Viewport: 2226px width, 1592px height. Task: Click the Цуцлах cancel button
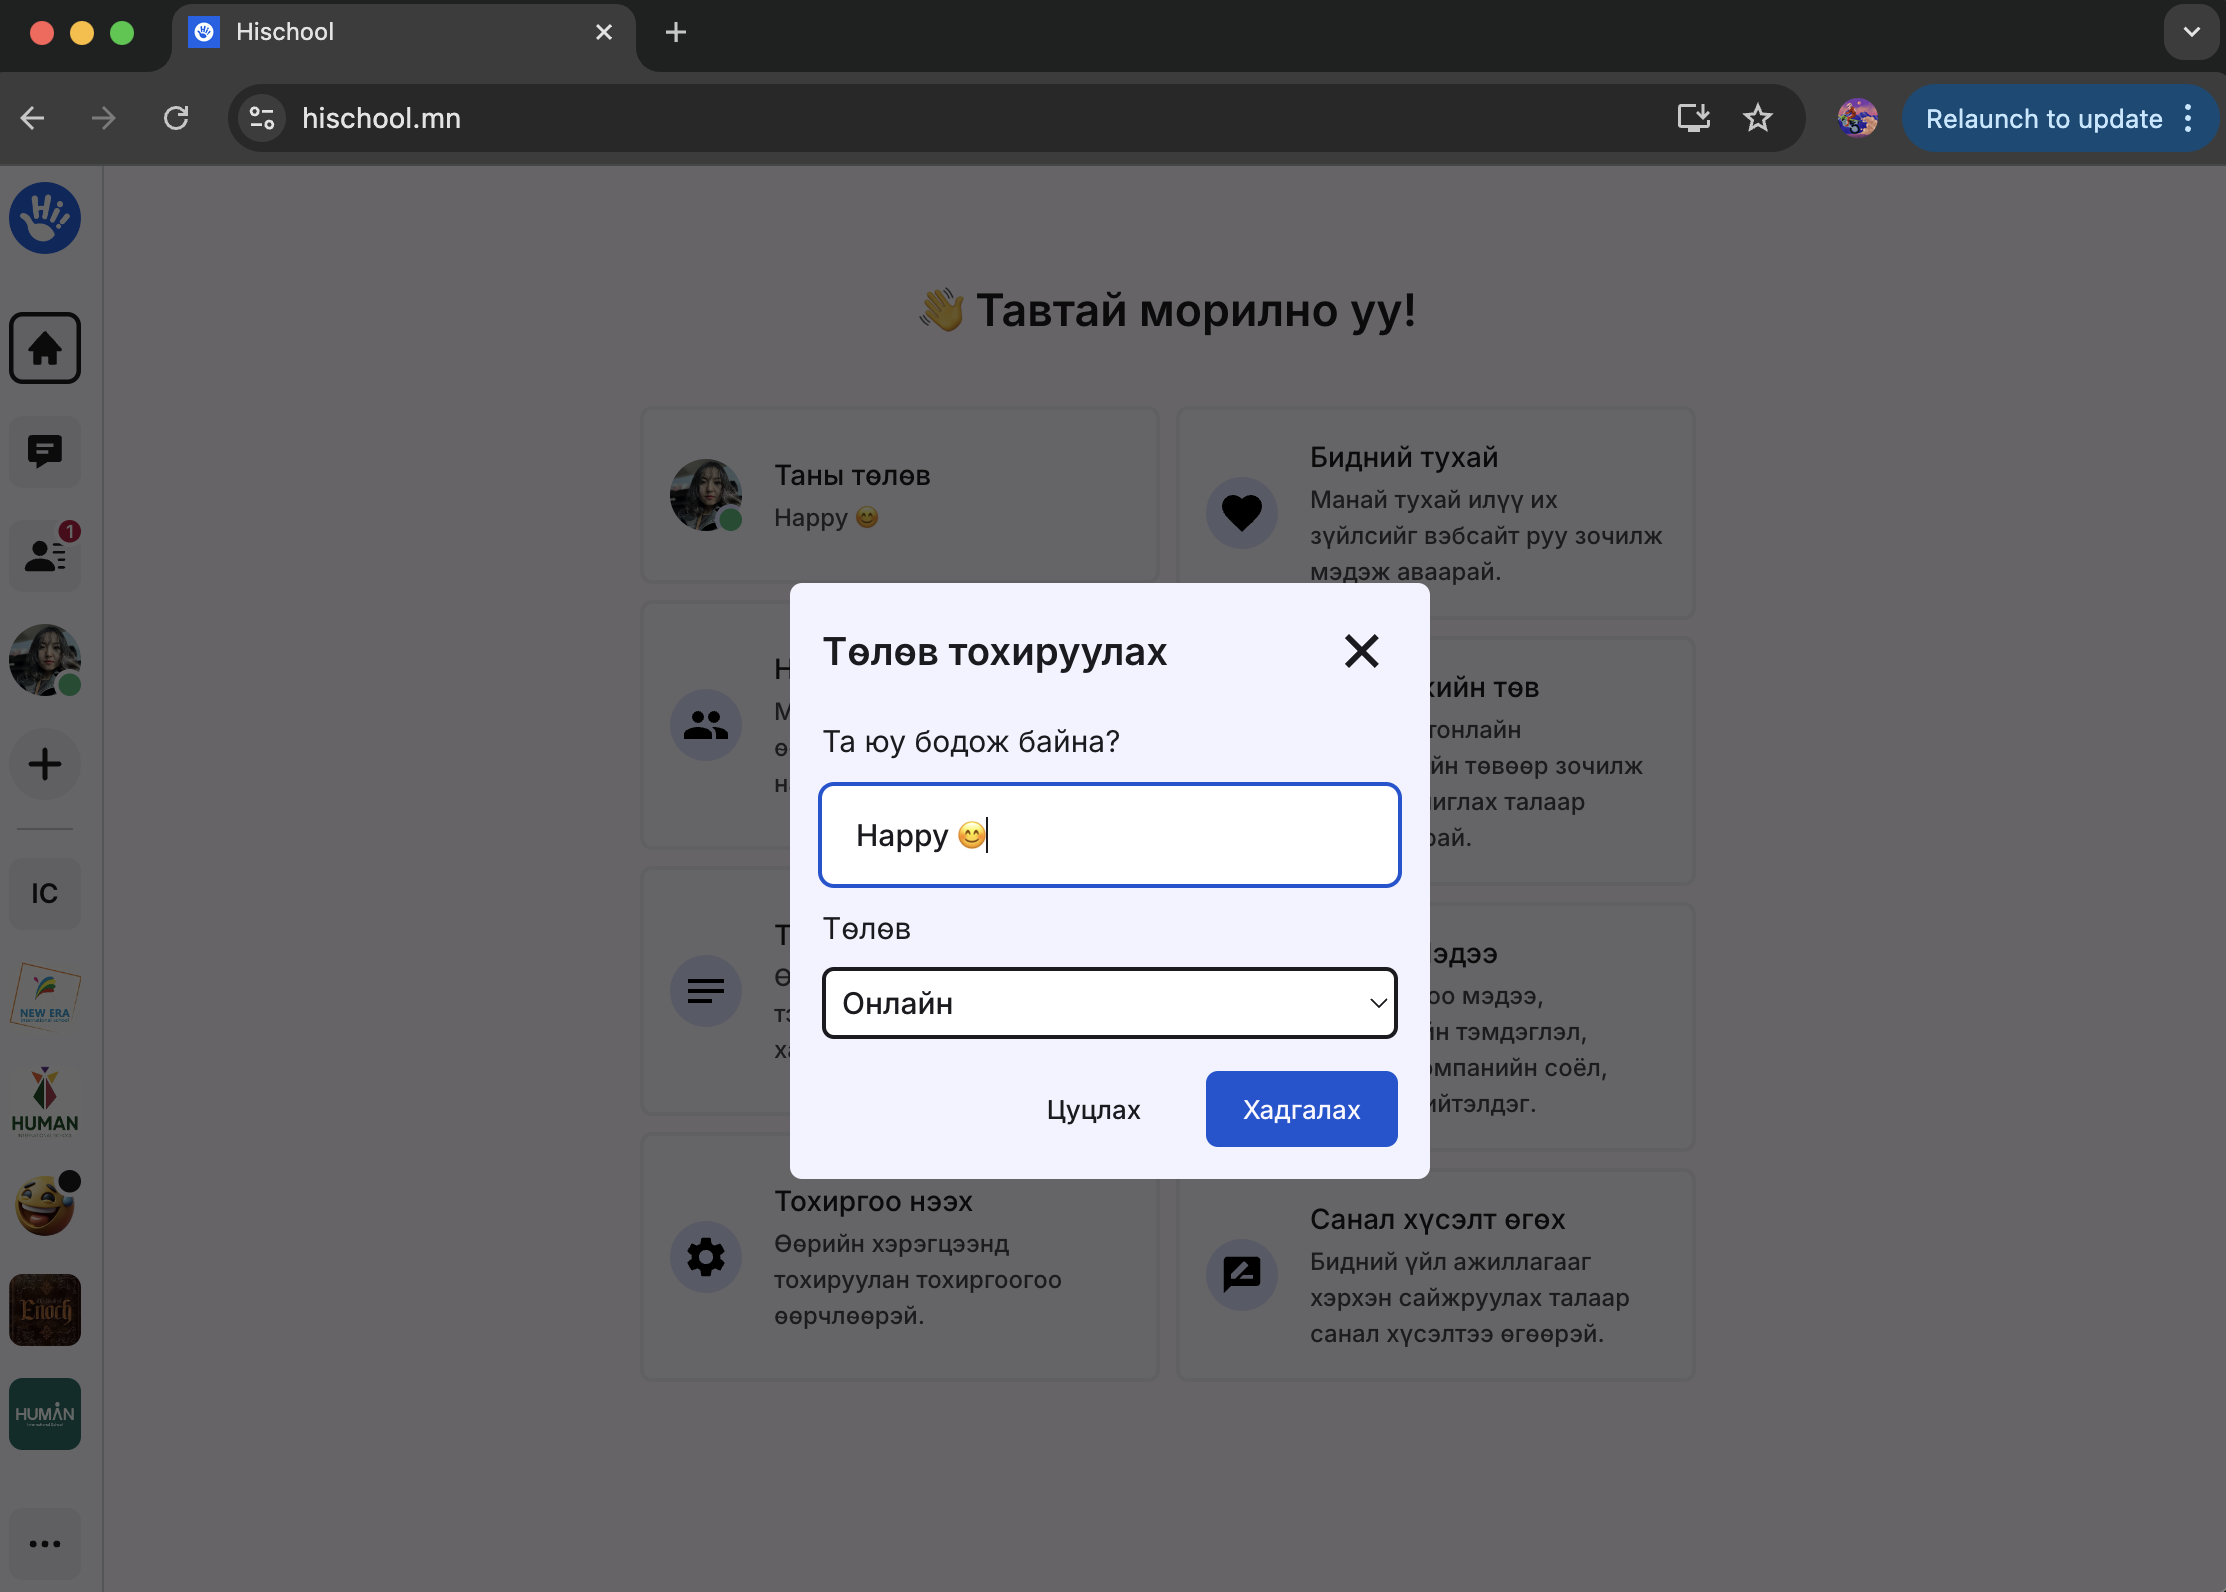click(x=1093, y=1109)
